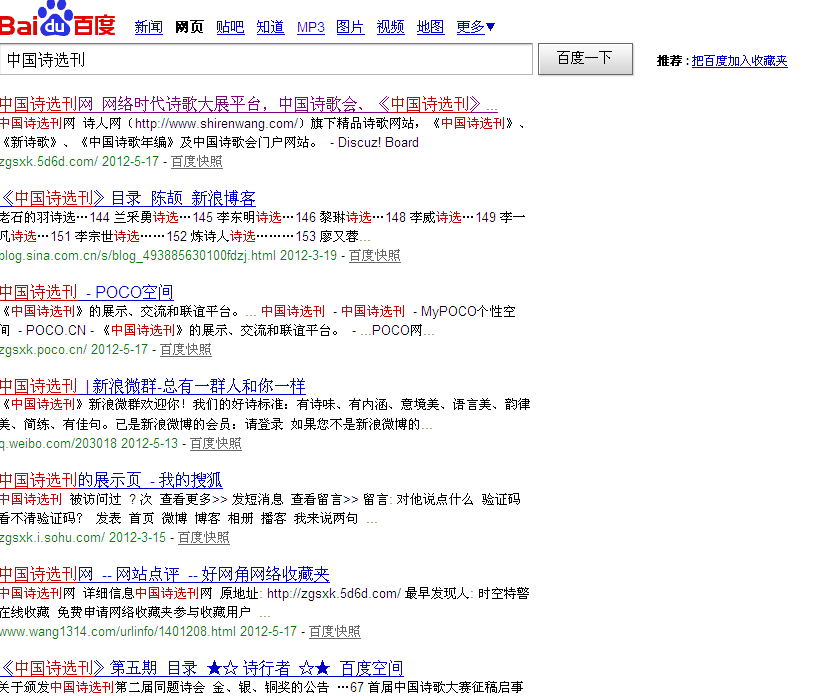Click snippet text 老石的羽诗选…144 兰采勇诗选
831x696 pixels.
89,217
